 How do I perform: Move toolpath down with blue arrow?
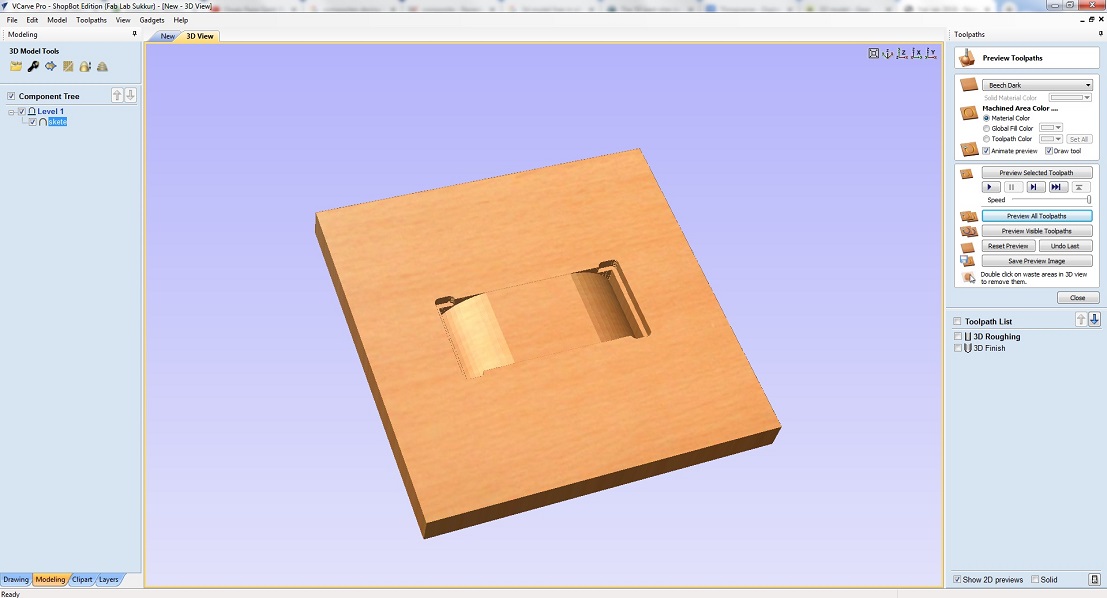1094,320
